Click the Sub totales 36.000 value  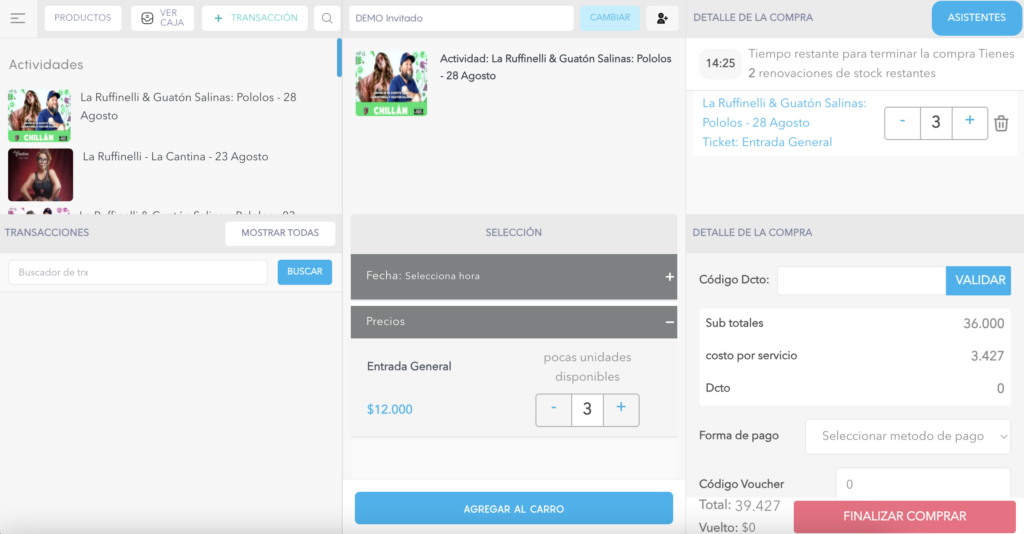point(984,324)
